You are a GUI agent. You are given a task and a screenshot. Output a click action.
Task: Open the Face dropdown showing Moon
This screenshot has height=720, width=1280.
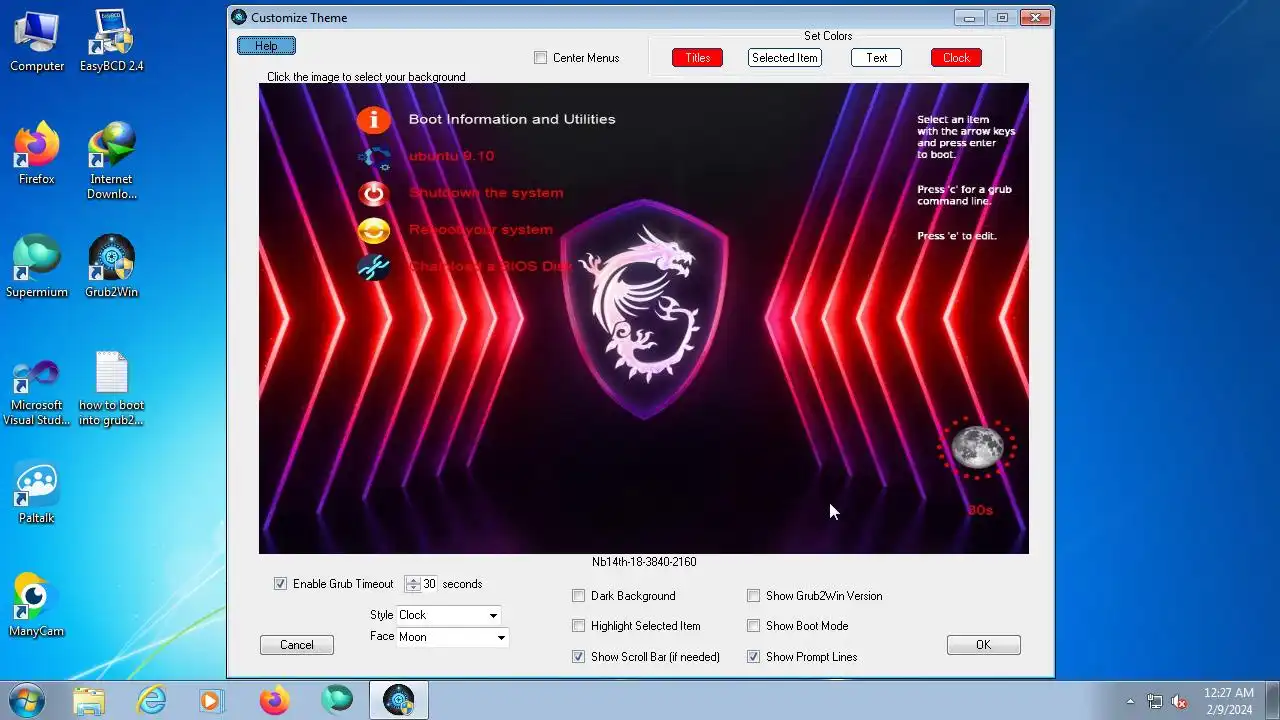(x=452, y=637)
